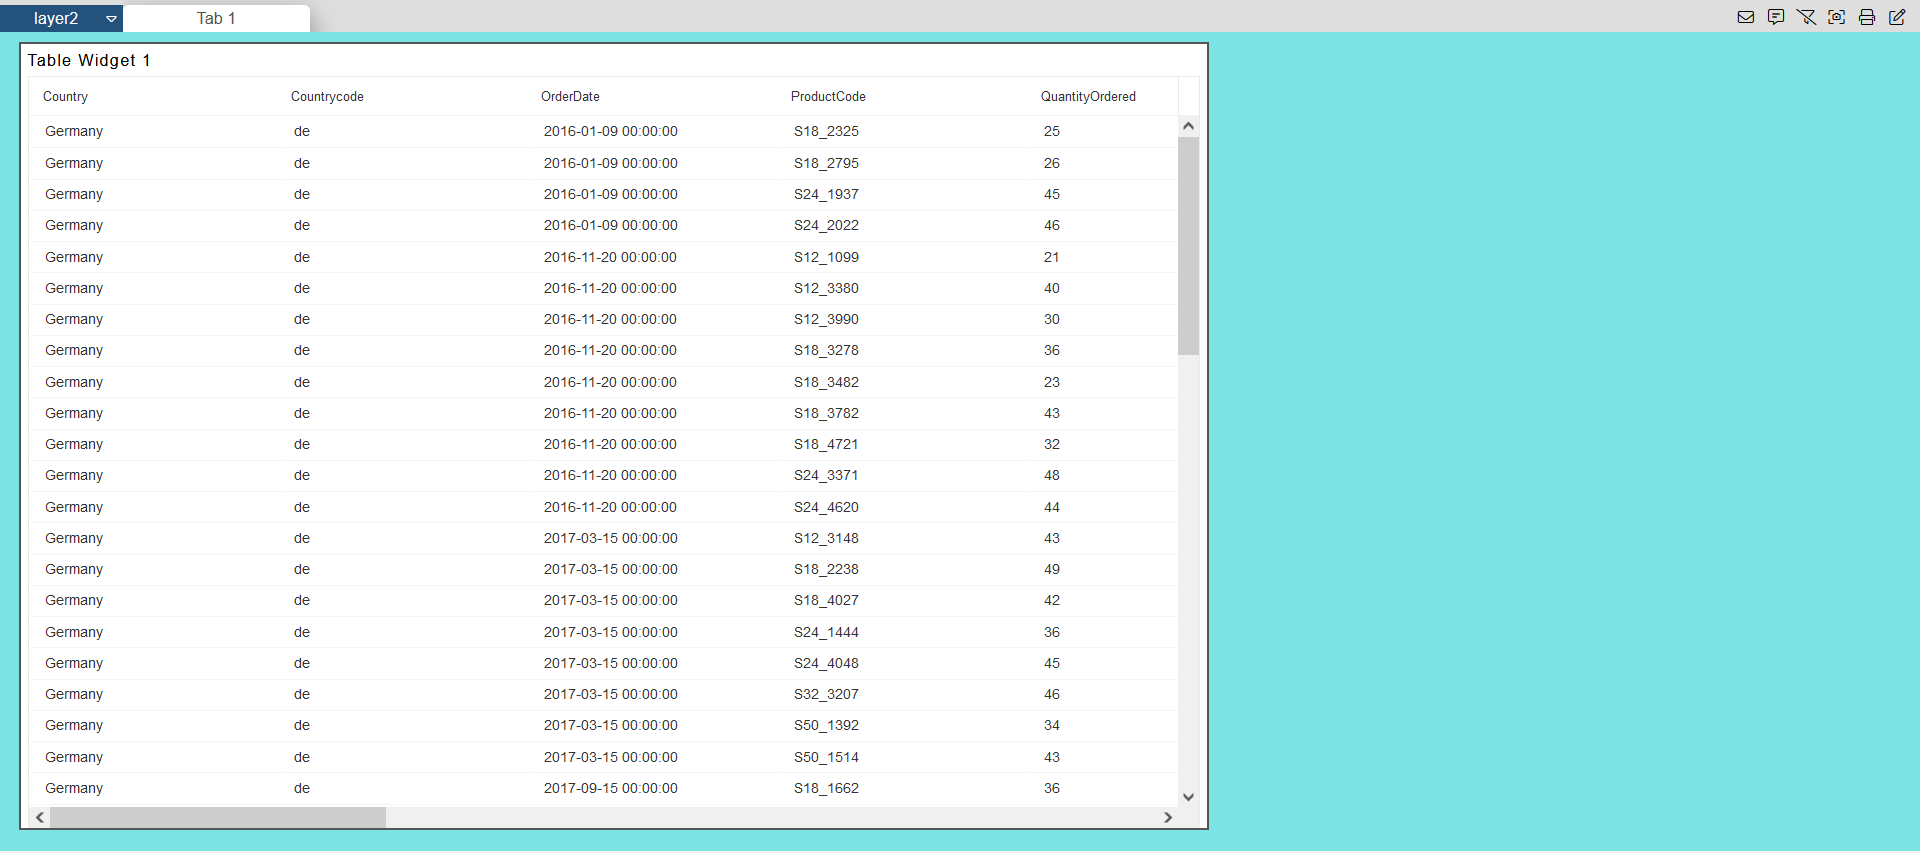Click the S12_3990 product code
Screen dimensions: 1920x853
point(826,319)
